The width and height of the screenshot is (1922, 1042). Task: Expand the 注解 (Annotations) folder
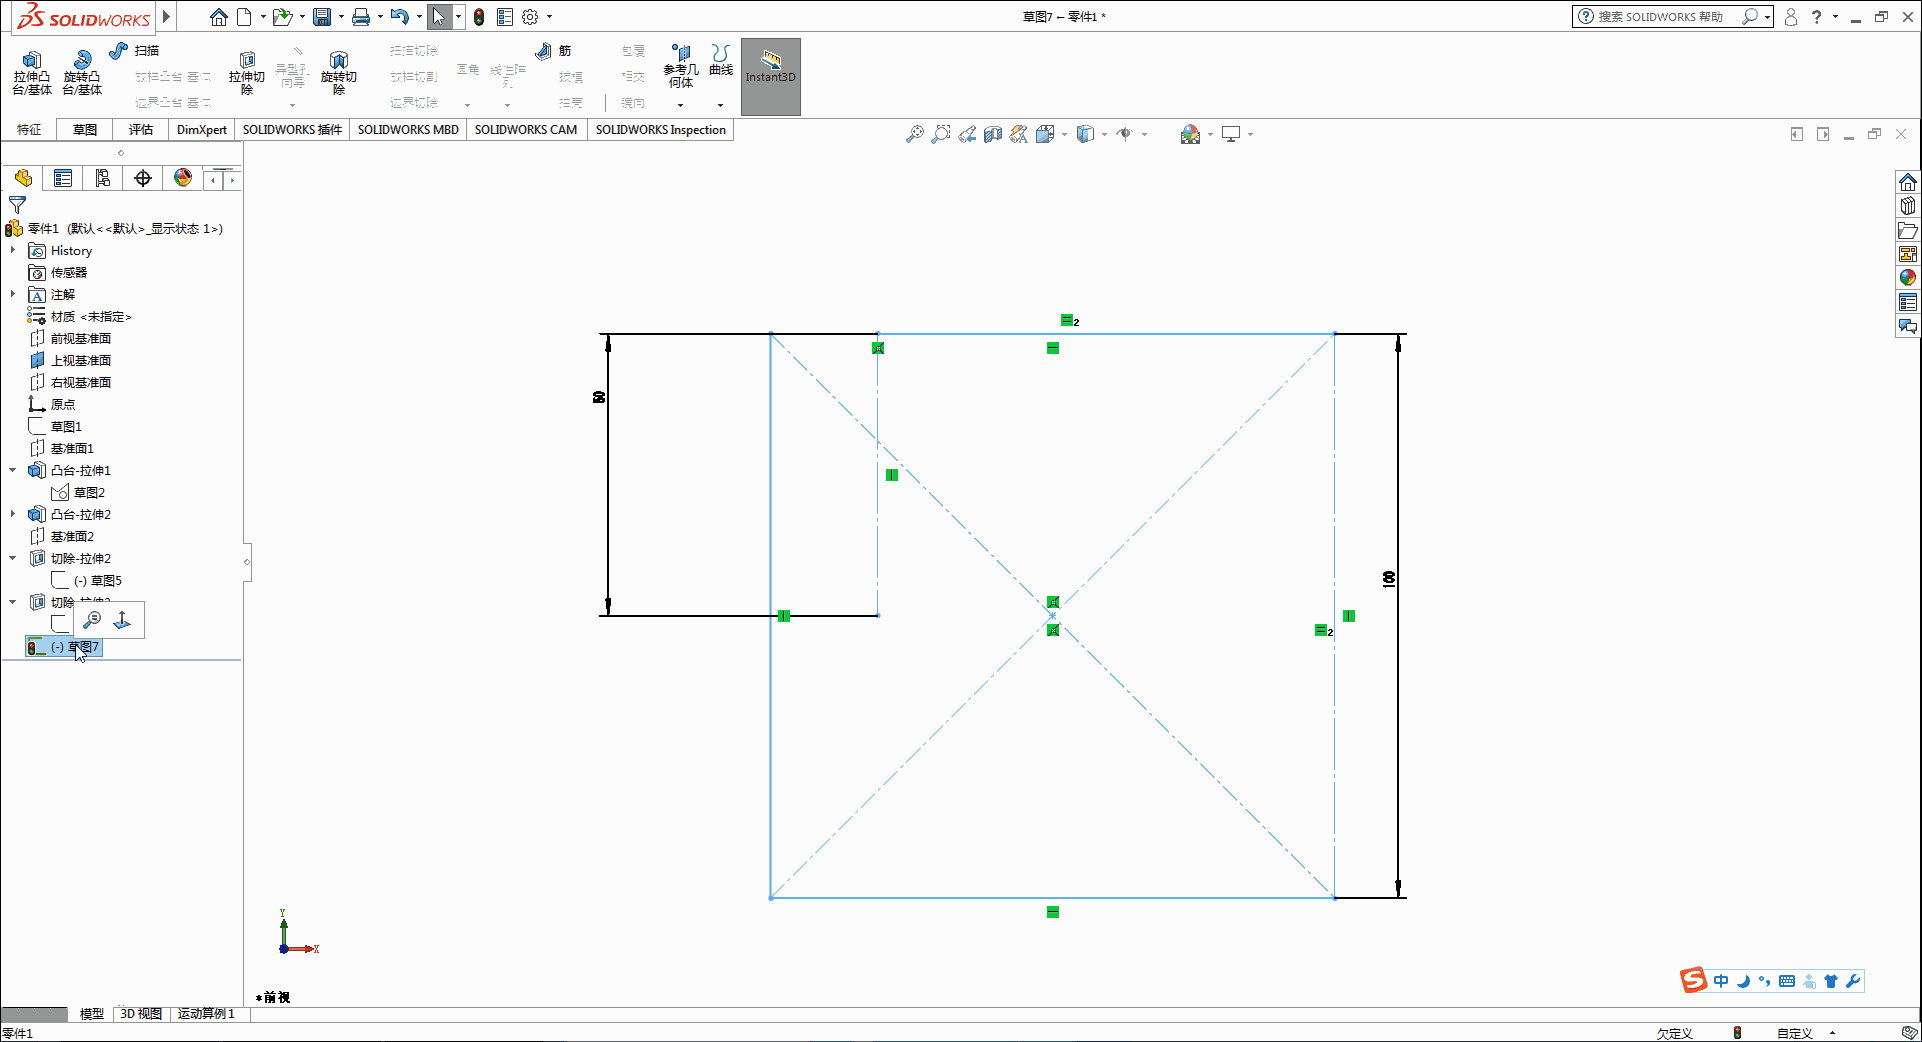click(x=13, y=294)
